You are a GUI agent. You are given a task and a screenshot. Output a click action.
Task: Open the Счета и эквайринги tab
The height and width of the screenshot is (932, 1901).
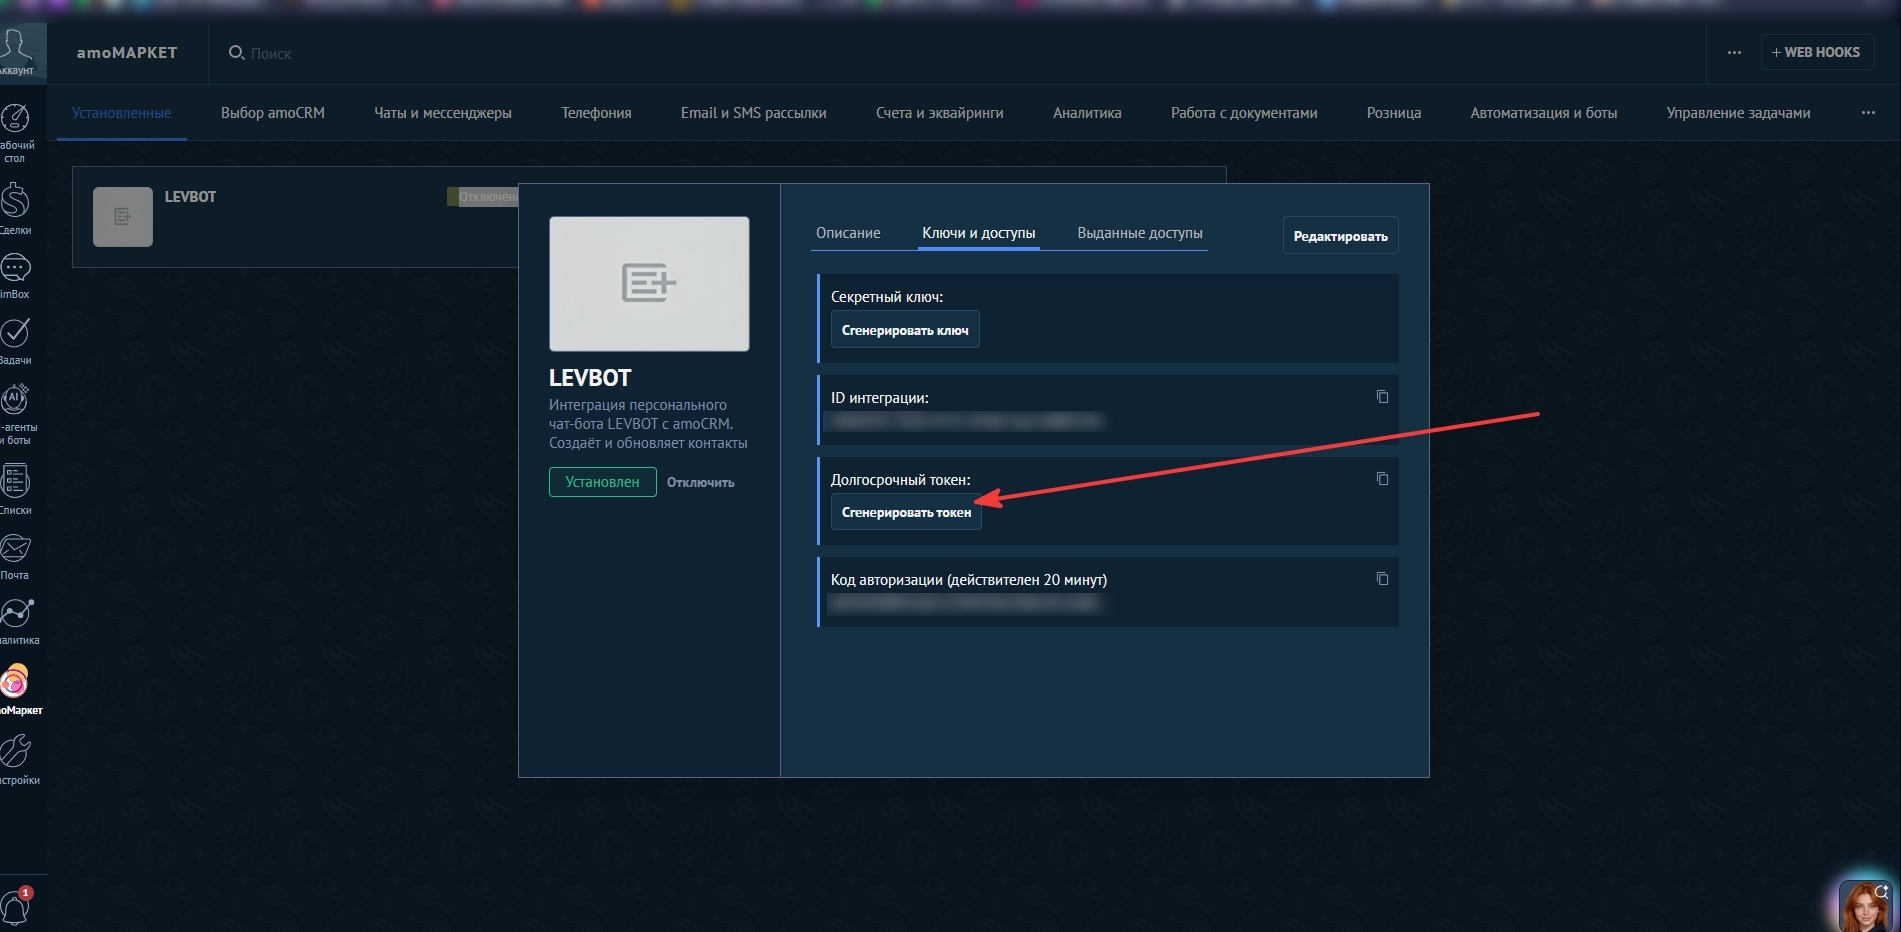(940, 113)
